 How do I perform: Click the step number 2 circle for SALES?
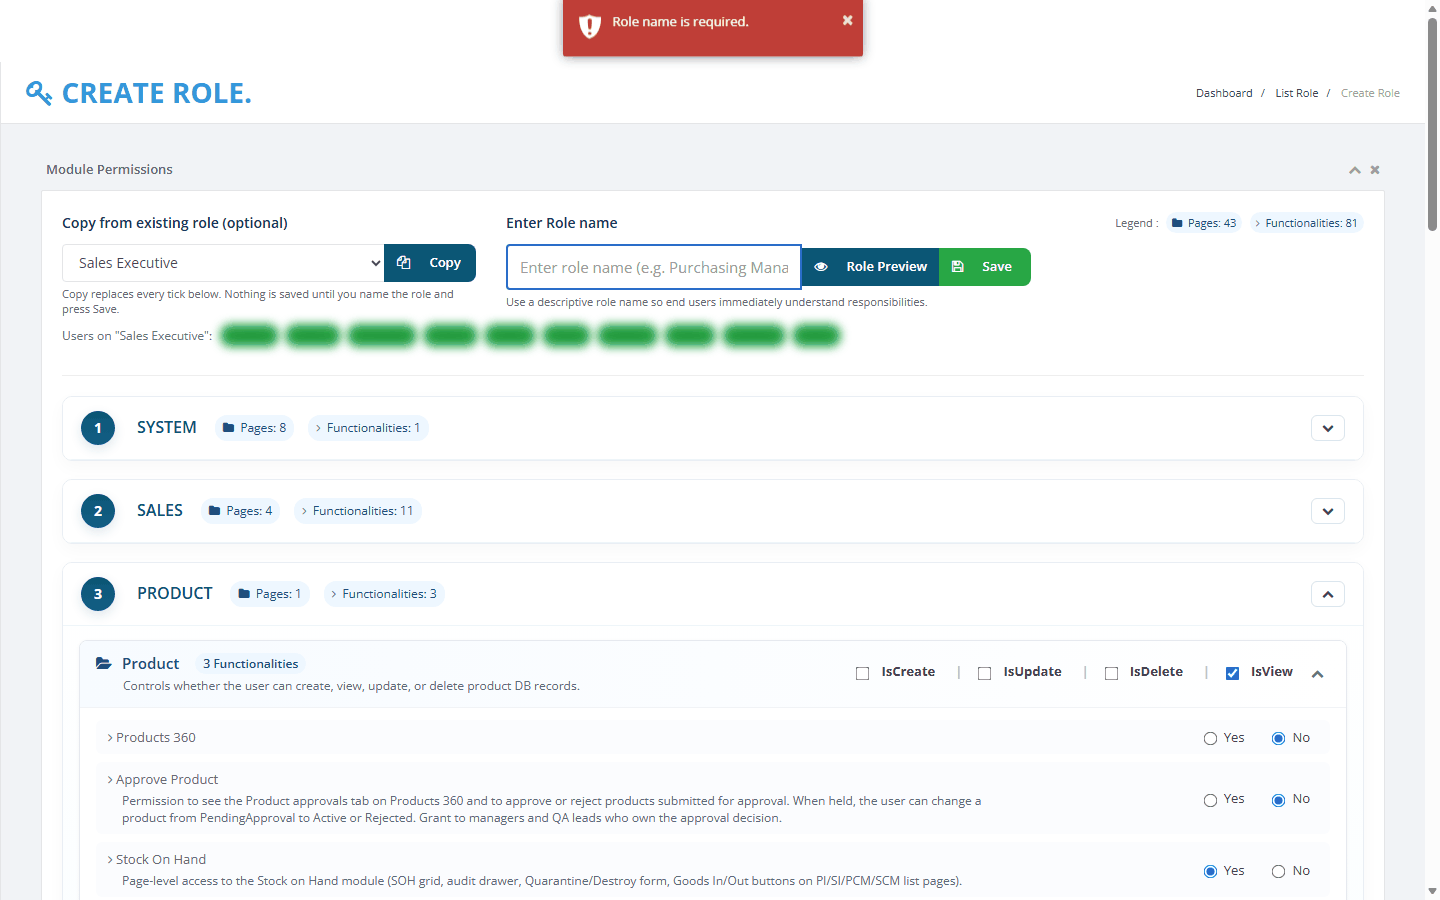click(98, 511)
